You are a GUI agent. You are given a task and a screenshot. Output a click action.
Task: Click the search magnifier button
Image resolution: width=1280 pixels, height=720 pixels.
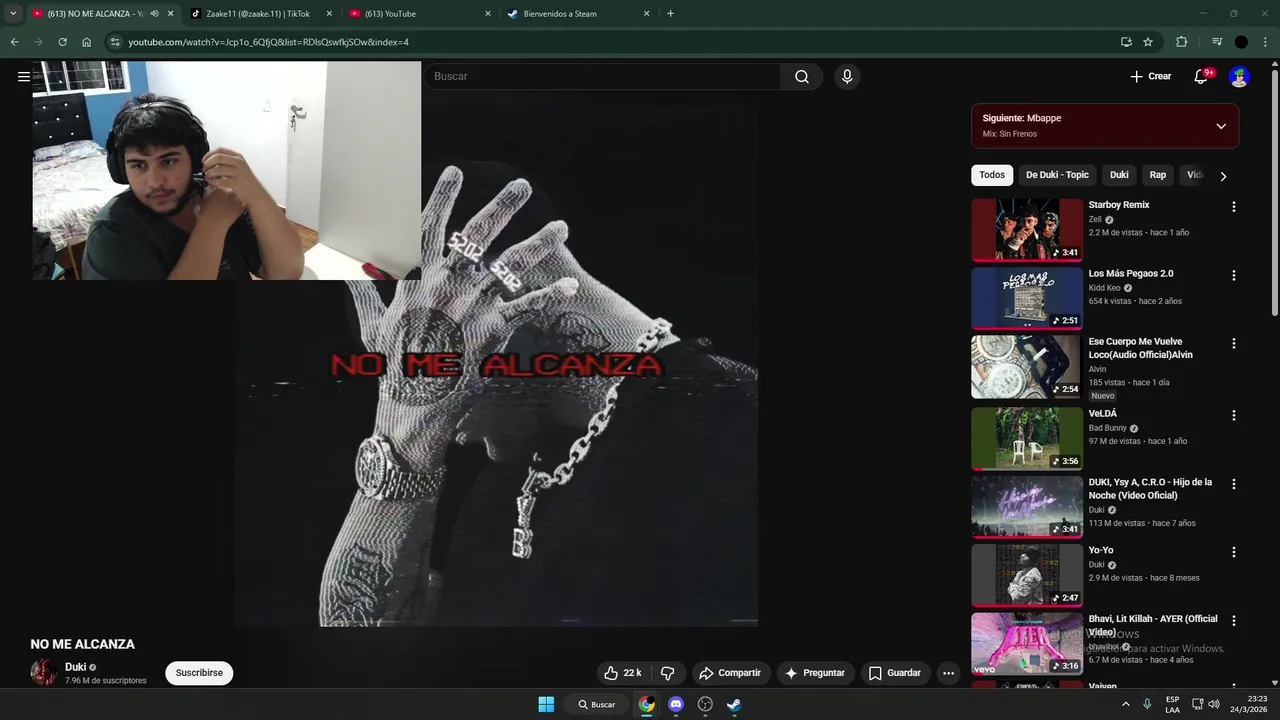click(x=802, y=77)
